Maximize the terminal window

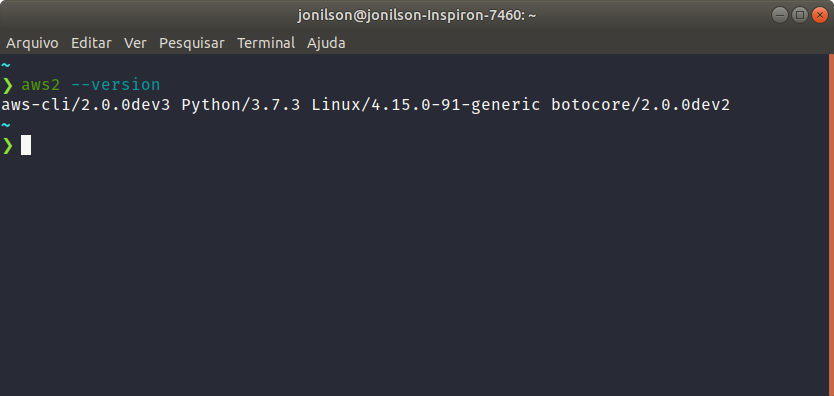point(799,15)
